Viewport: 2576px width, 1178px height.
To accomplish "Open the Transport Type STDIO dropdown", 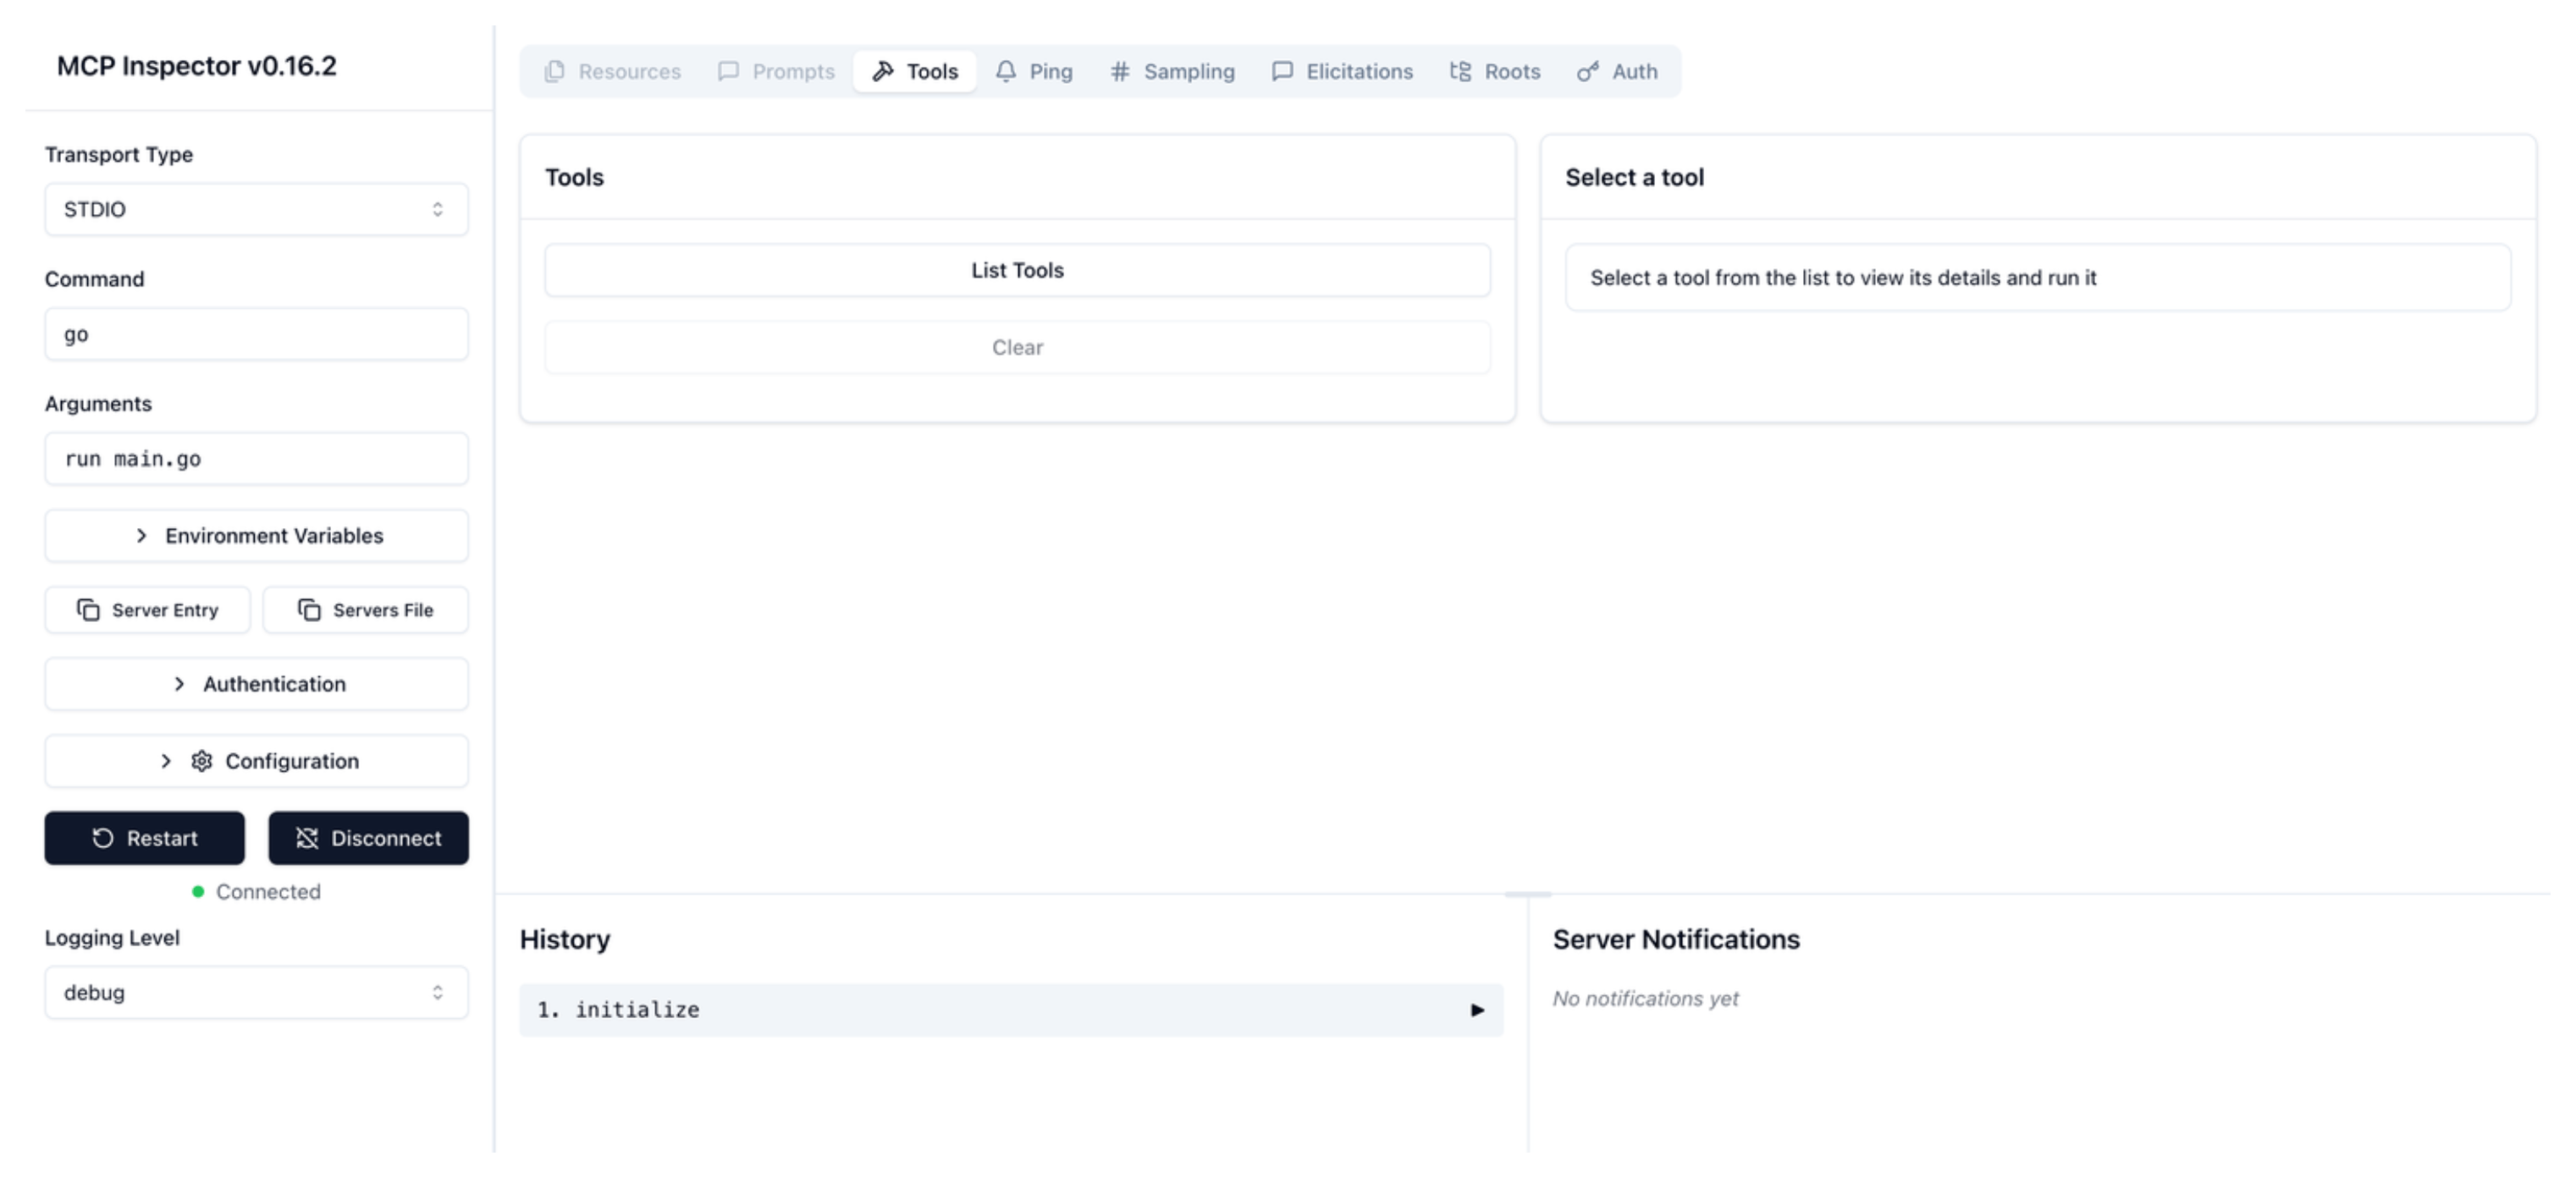I will tap(256, 209).
